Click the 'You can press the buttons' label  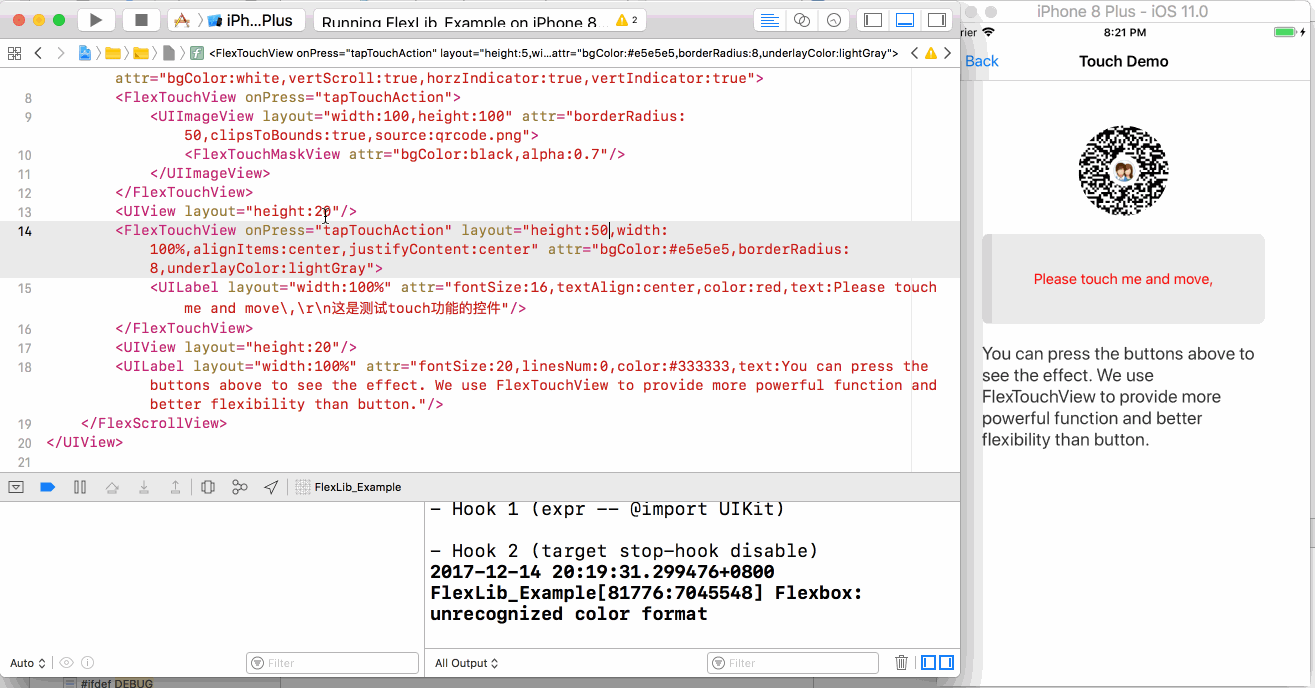[1118, 397]
